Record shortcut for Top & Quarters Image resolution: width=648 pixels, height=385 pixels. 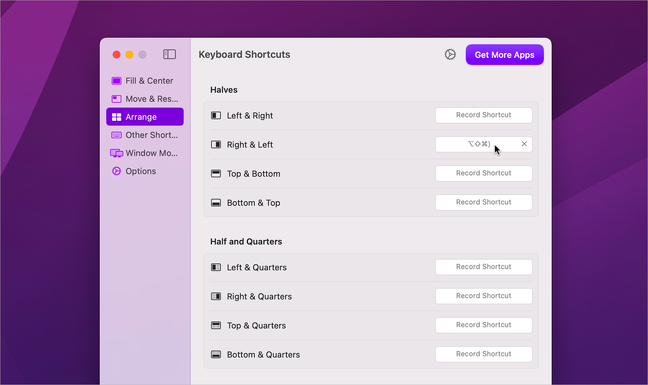(484, 325)
